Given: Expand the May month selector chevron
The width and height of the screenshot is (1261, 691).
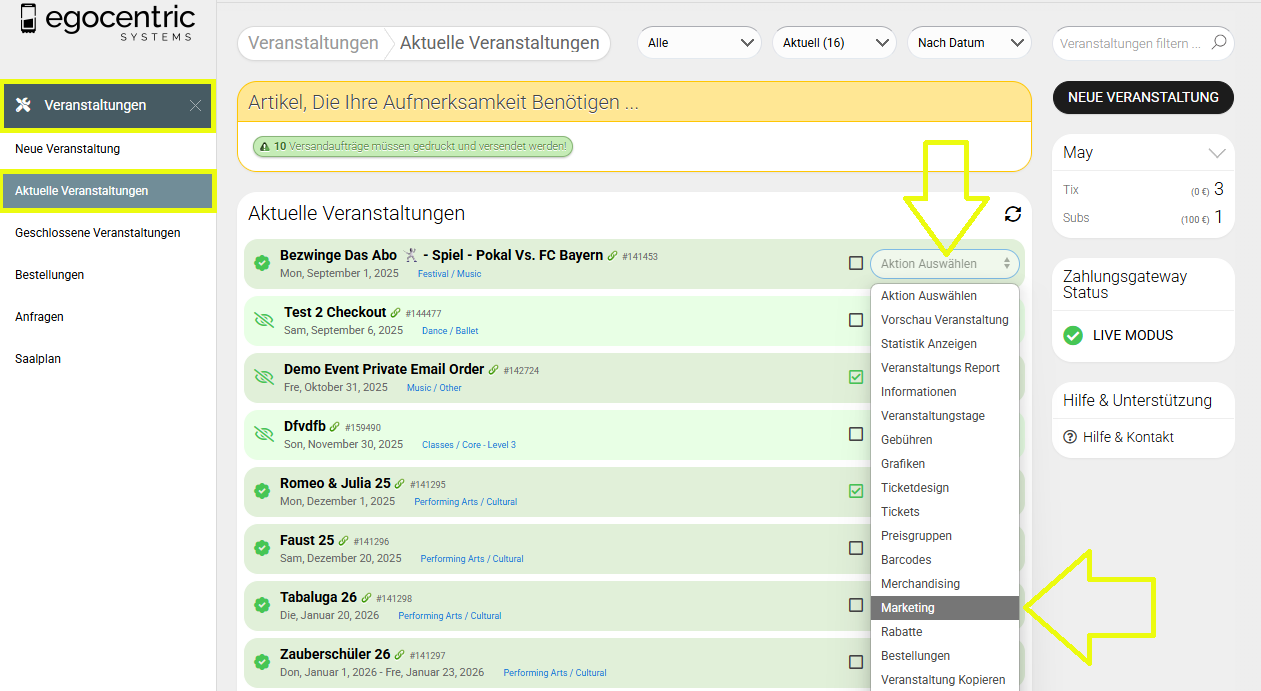Looking at the screenshot, I should [x=1216, y=153].
